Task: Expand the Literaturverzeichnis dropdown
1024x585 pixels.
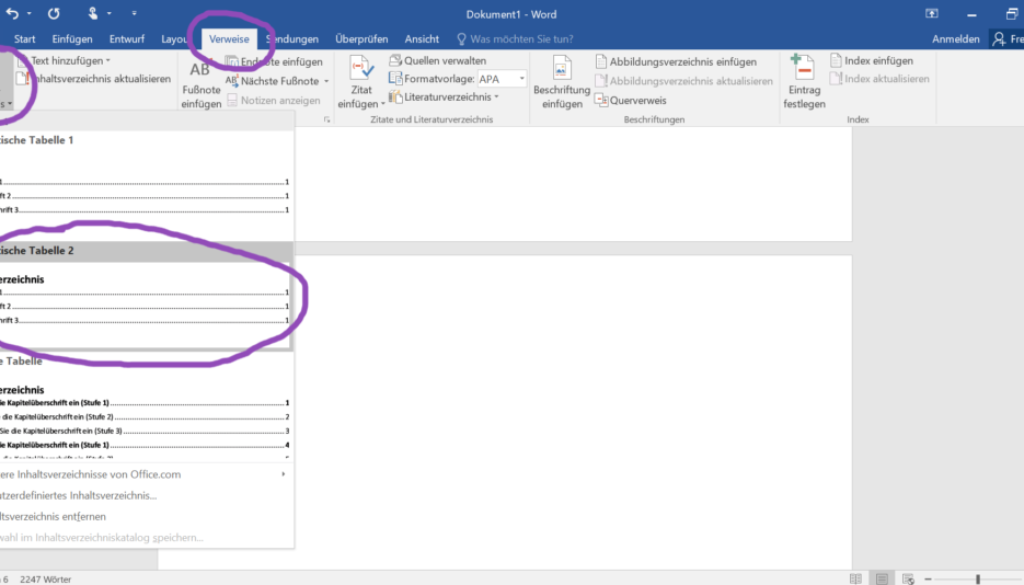Action: point(444,97)
